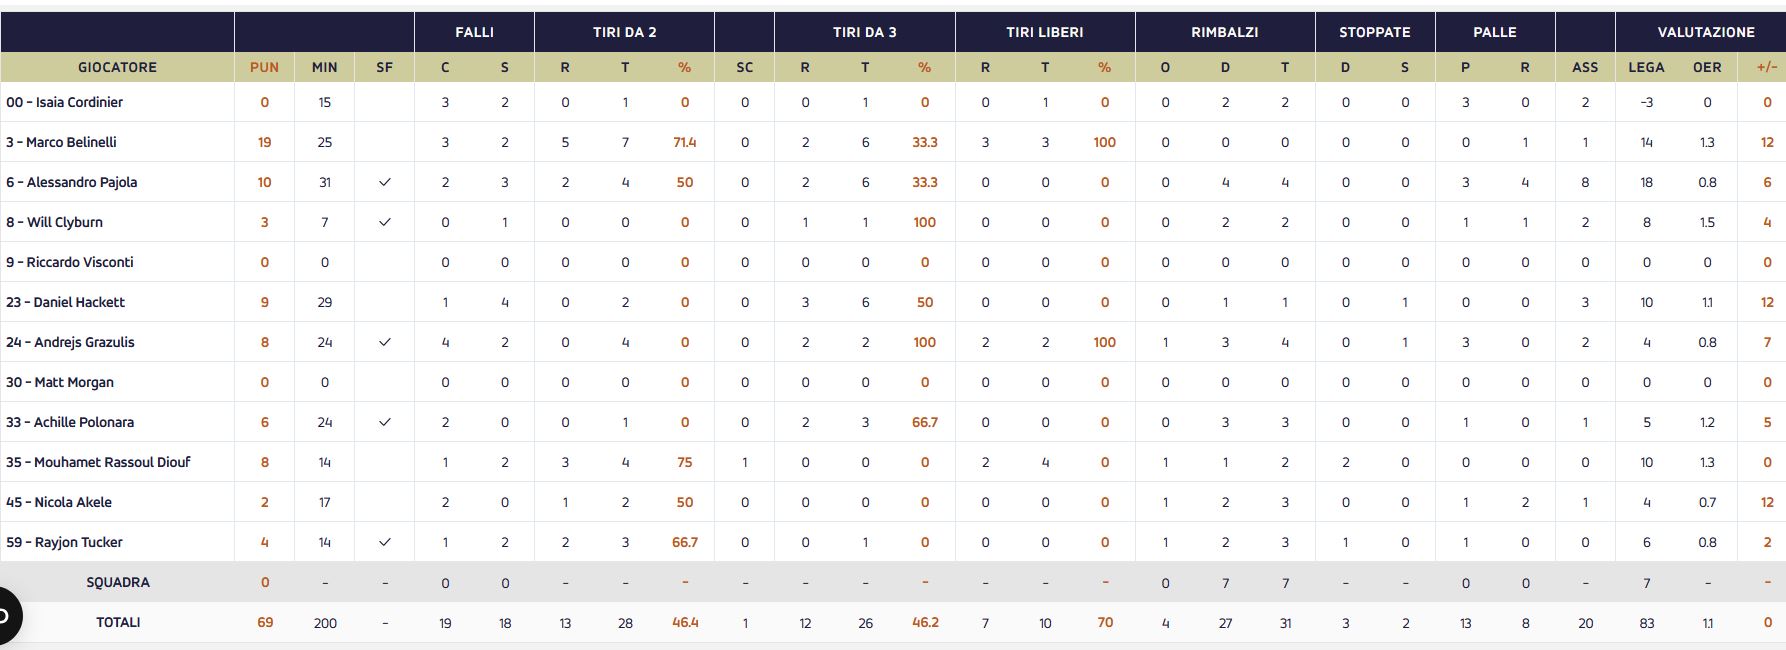1786x650 pixels.
Task: Open Daniel Hackett's player name
Action: tap(66, 302)
